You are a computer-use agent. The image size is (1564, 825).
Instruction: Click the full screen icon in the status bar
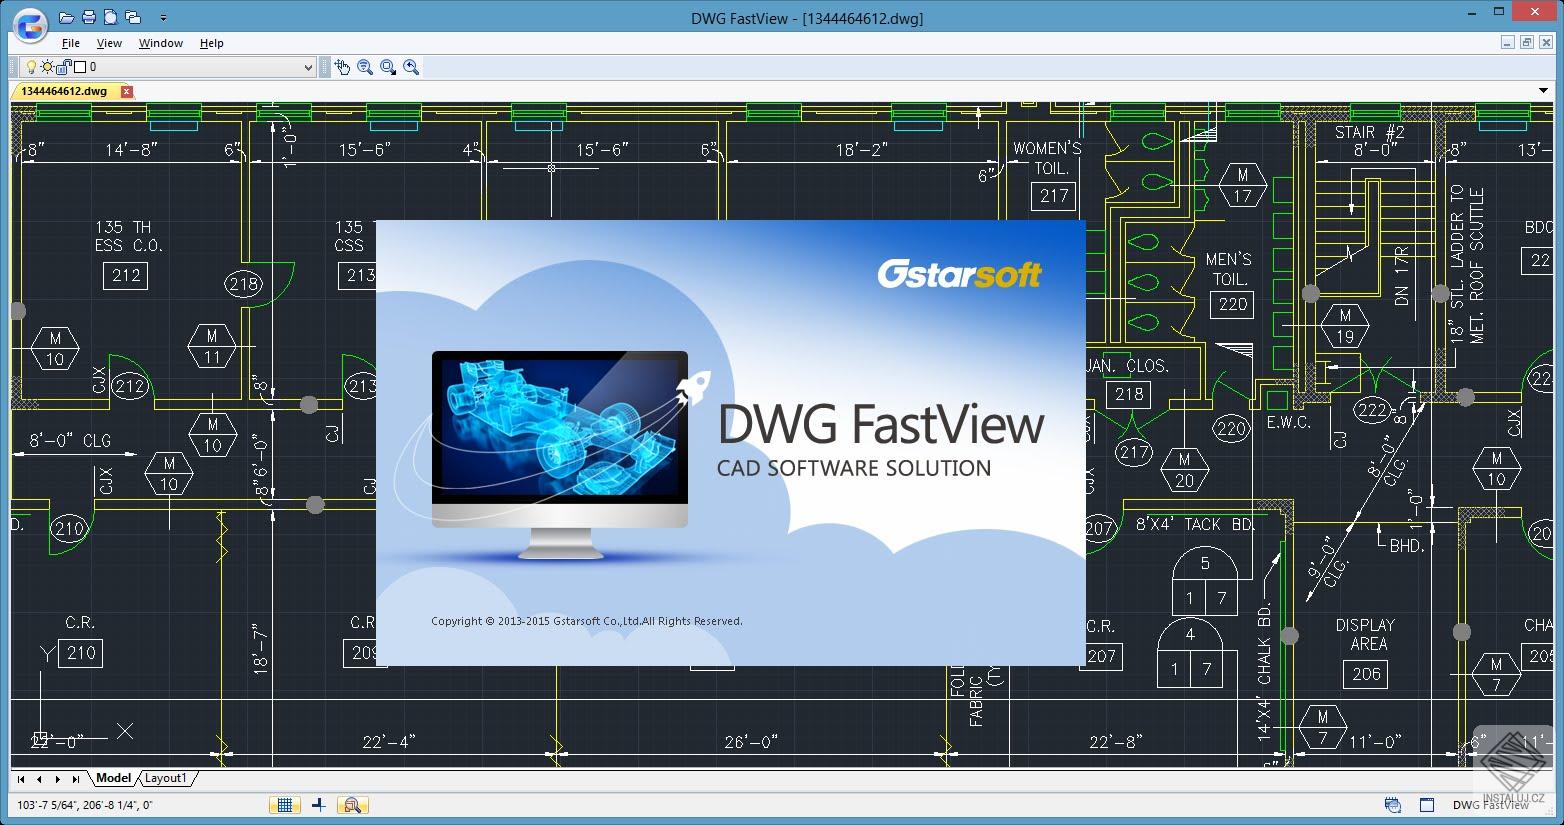click(x=1427, y=805)
